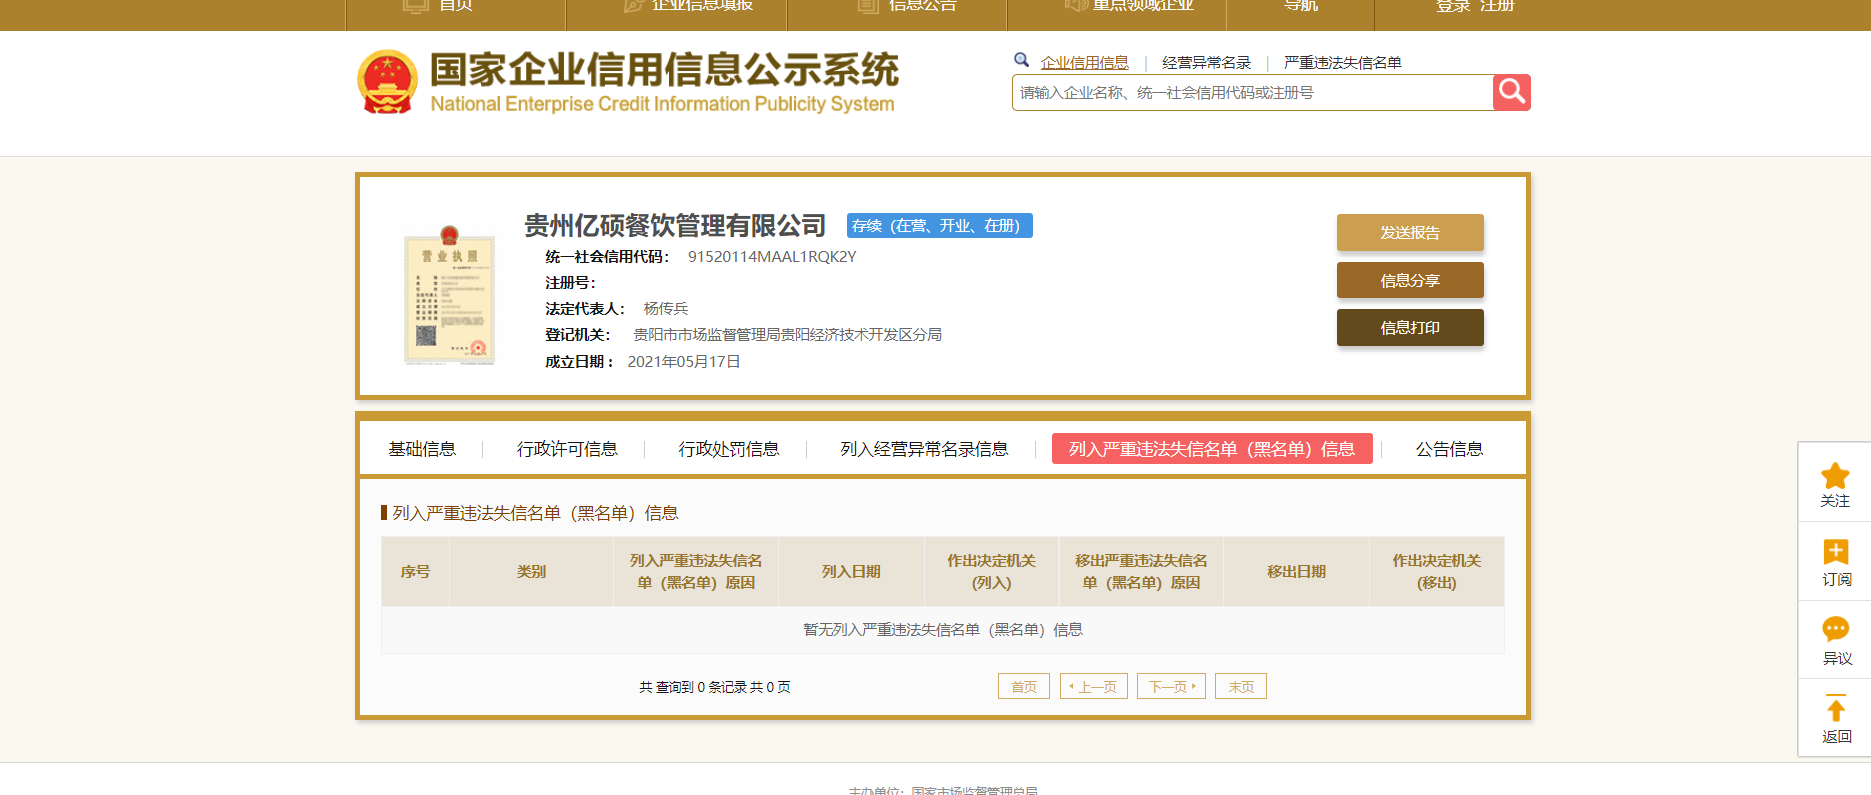Click the 暂无列入严重违法失信名单（黑名单）信息 empty message
Screen dimensions: 1871x795
coord(943,630)
